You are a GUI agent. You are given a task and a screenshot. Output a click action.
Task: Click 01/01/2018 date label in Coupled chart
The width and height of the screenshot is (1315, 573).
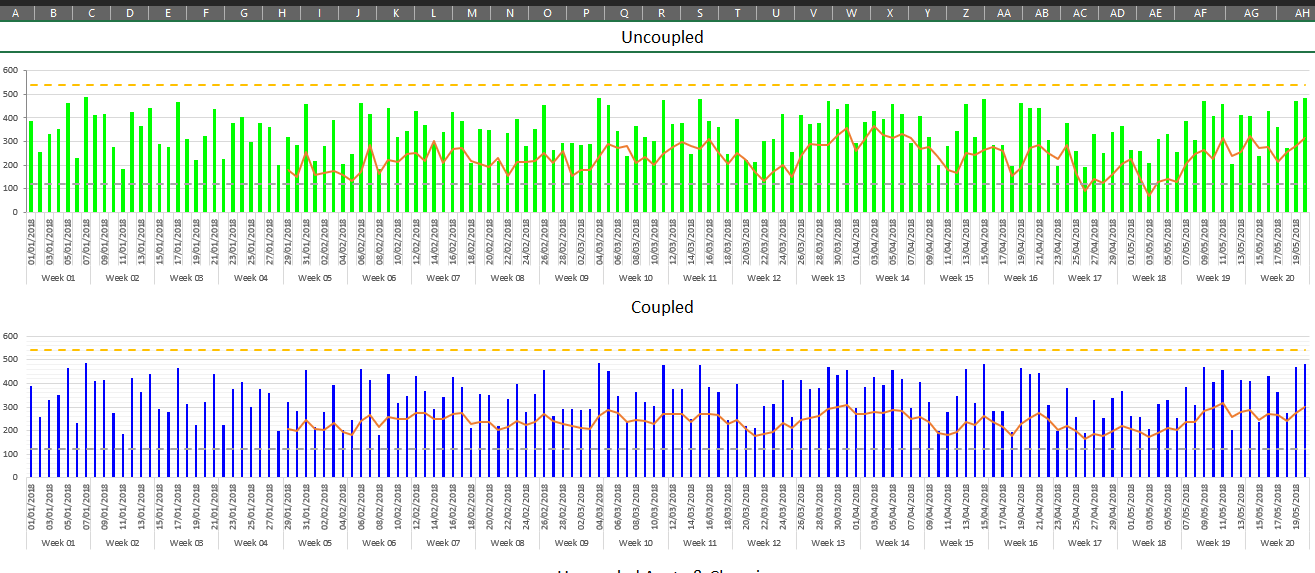click(32, 508)
